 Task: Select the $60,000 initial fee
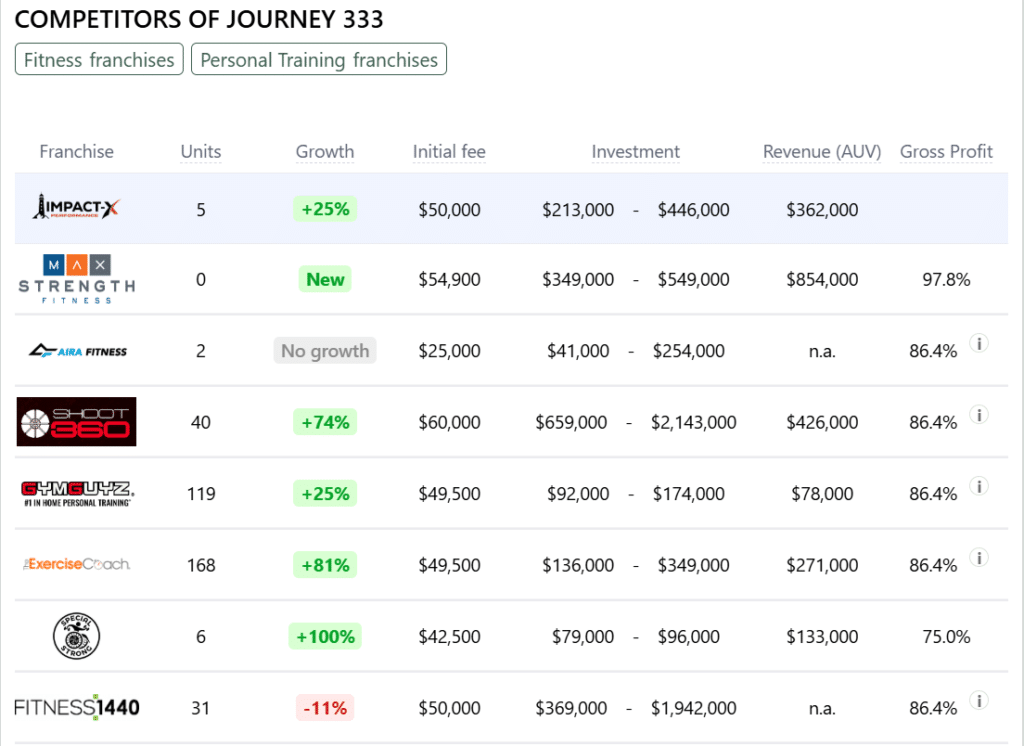pos(449,422)
